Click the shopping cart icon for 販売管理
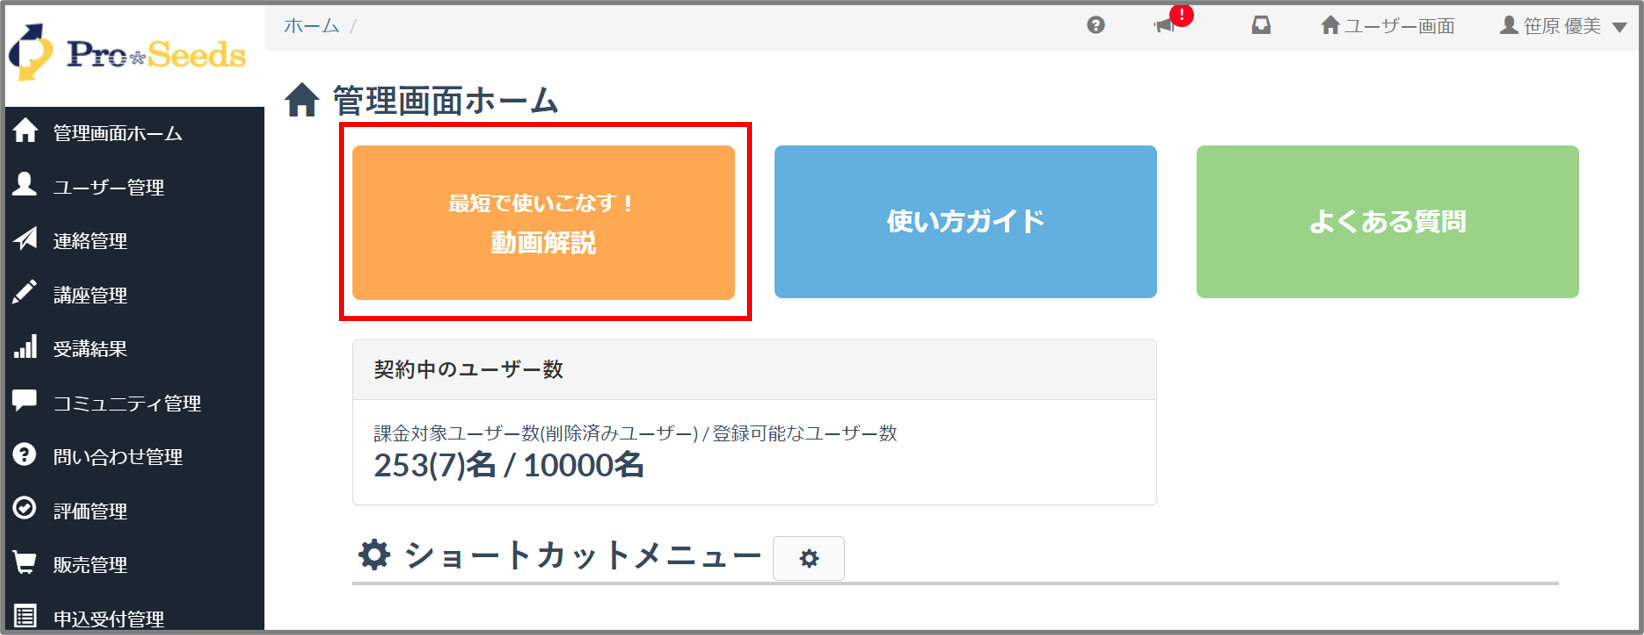 [25, 564]
